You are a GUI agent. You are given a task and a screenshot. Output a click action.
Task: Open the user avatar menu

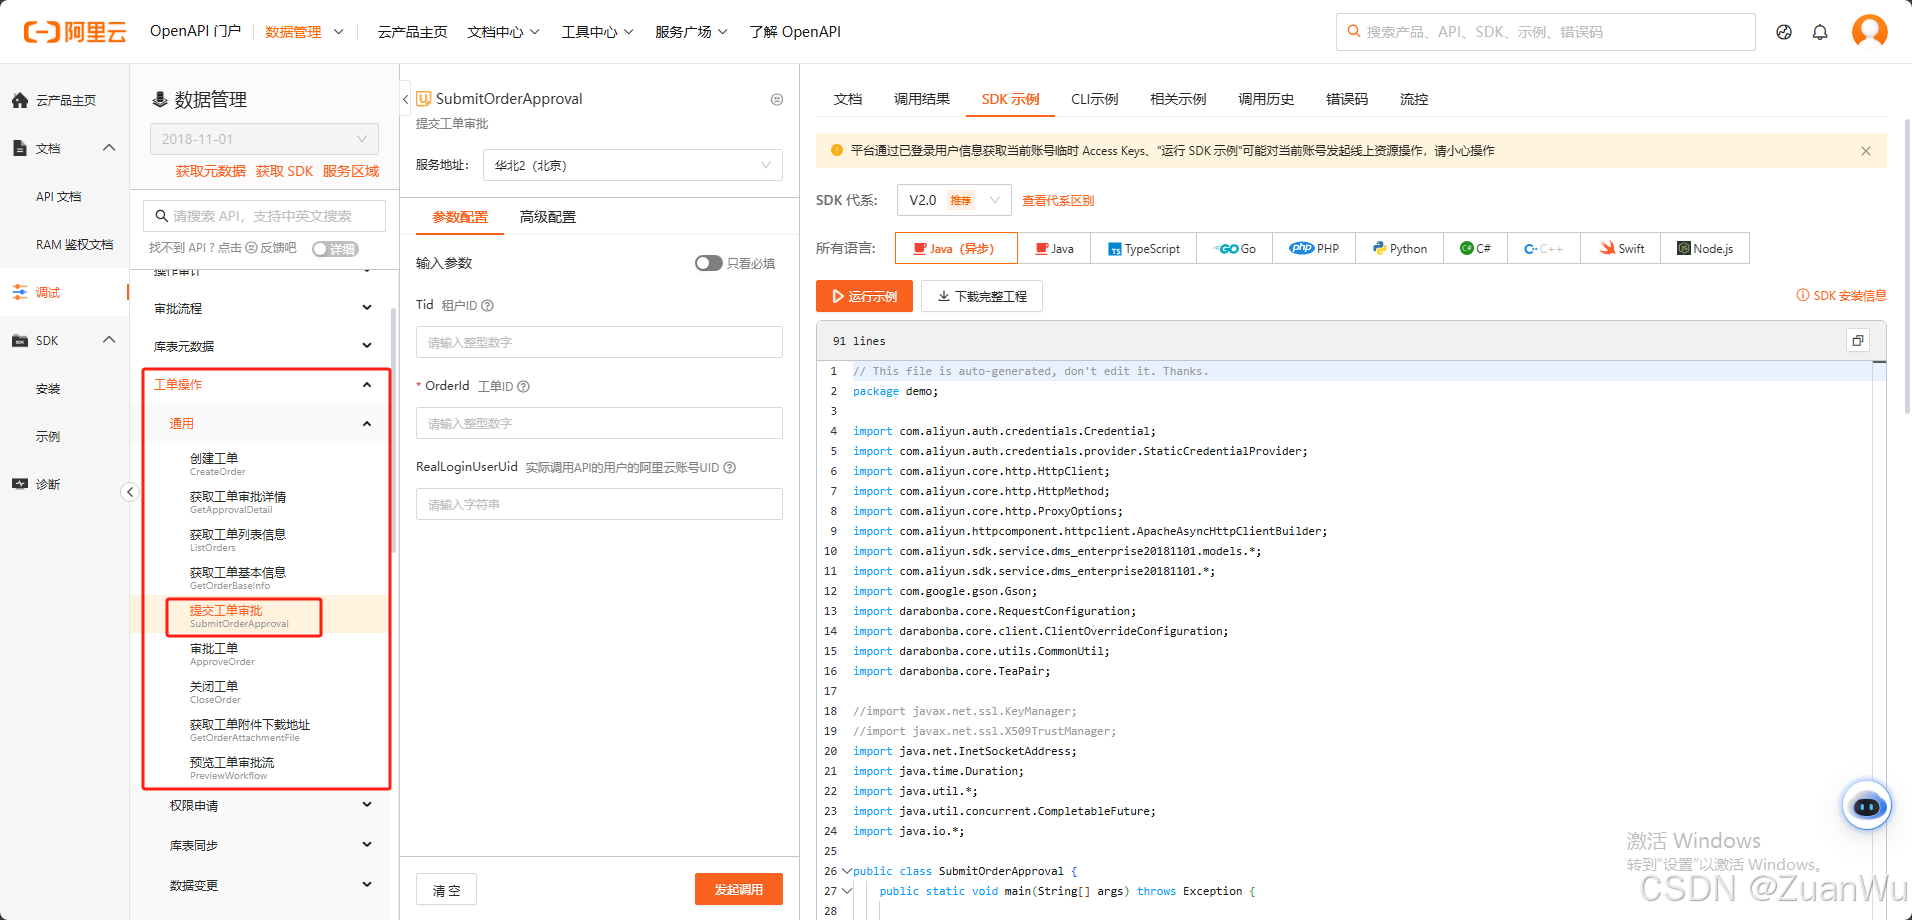click(1869, 31)
